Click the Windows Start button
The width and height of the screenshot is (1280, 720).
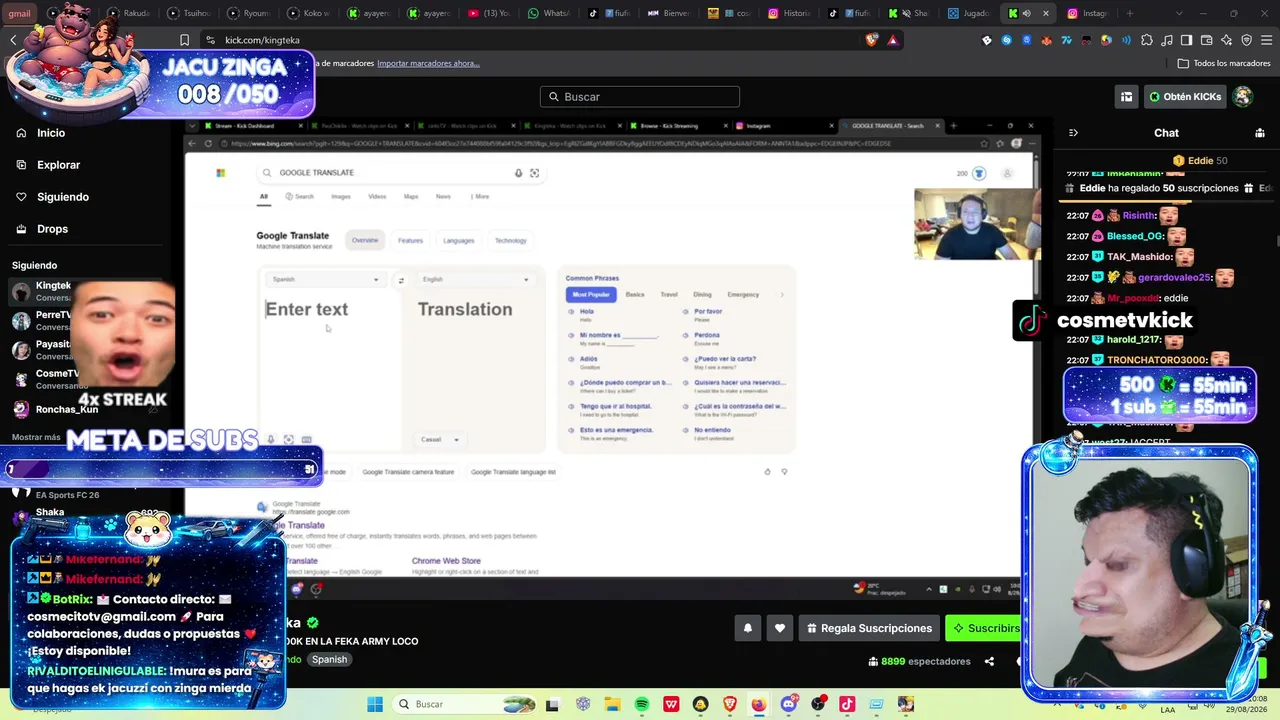(375, 704)
